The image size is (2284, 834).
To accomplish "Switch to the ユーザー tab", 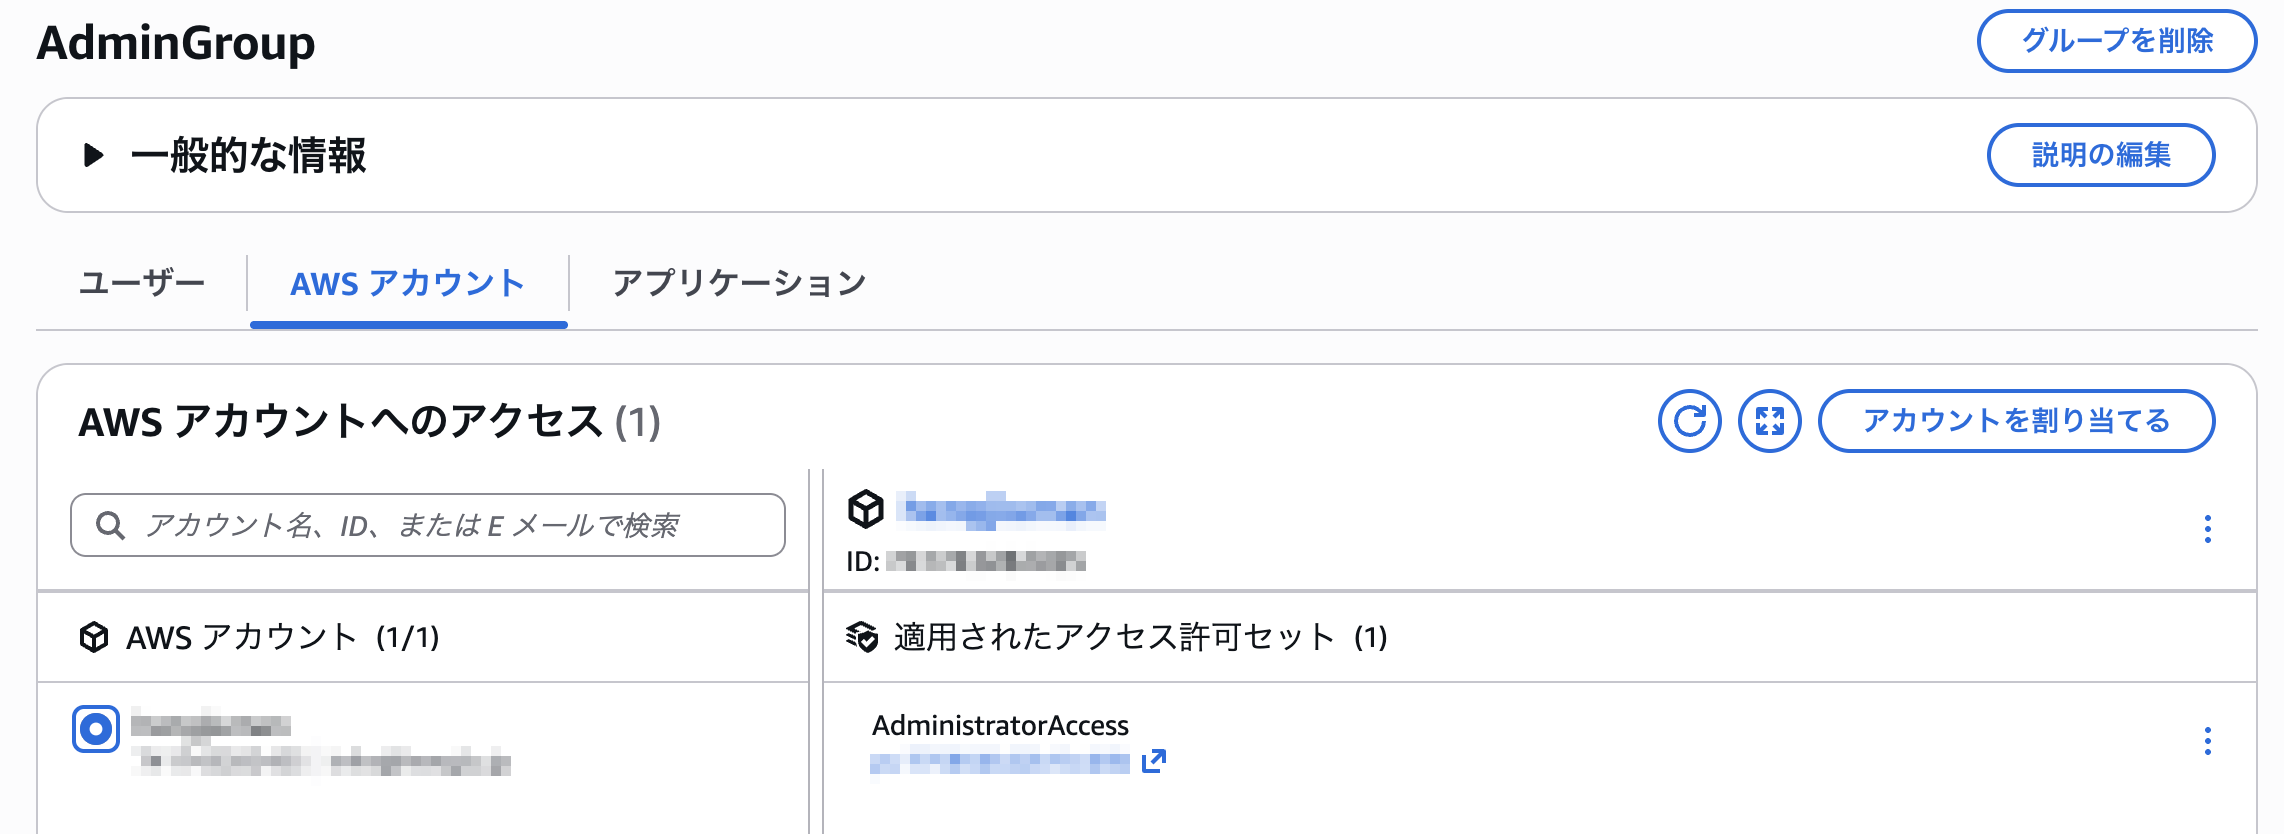I will 143,283.
